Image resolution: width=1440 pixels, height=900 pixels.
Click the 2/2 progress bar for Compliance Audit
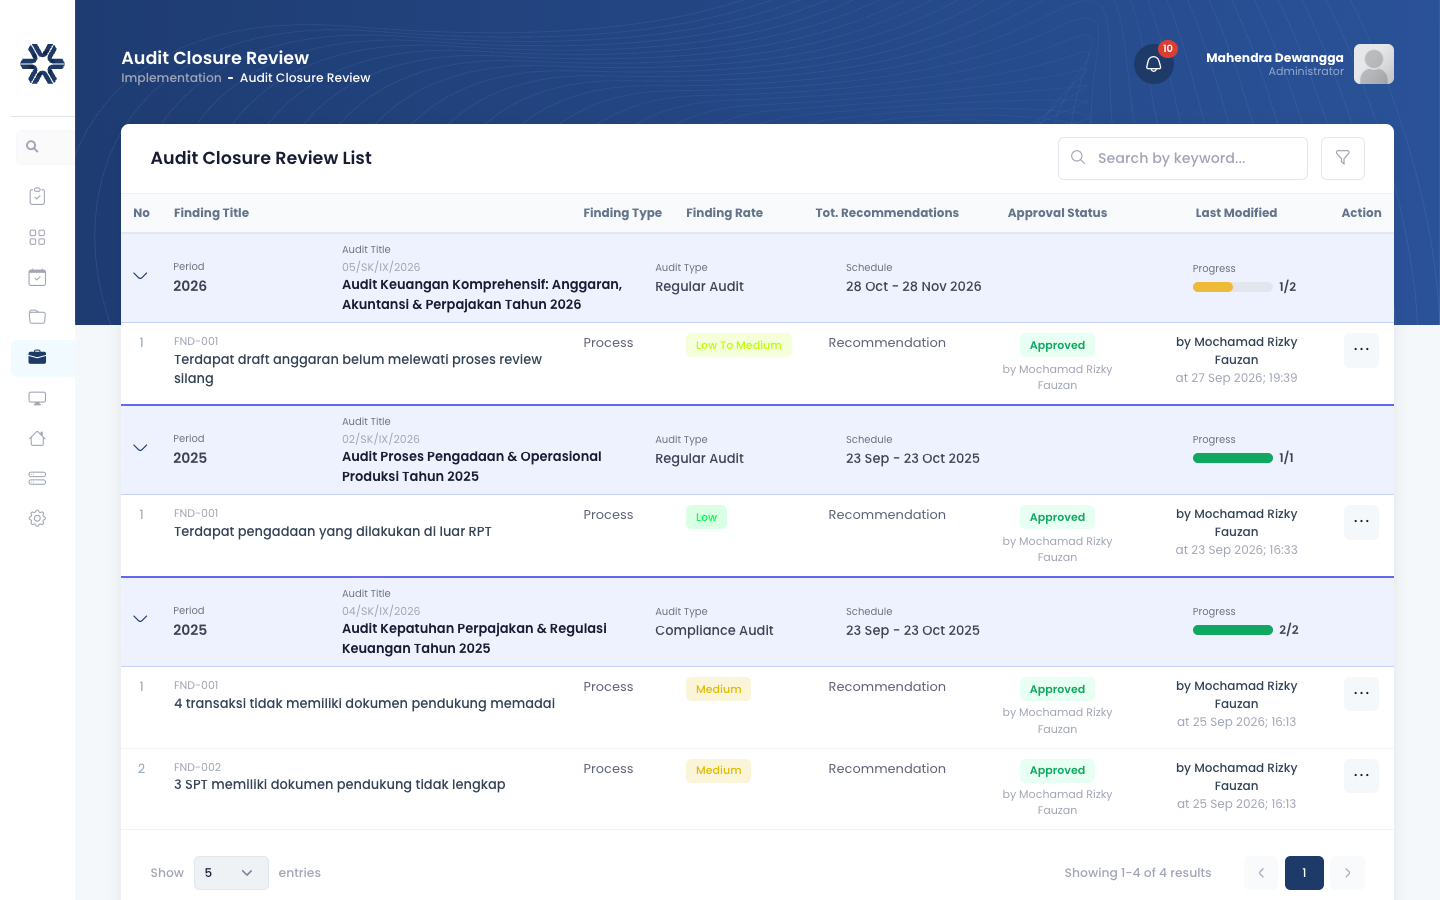coord(1232,630)
